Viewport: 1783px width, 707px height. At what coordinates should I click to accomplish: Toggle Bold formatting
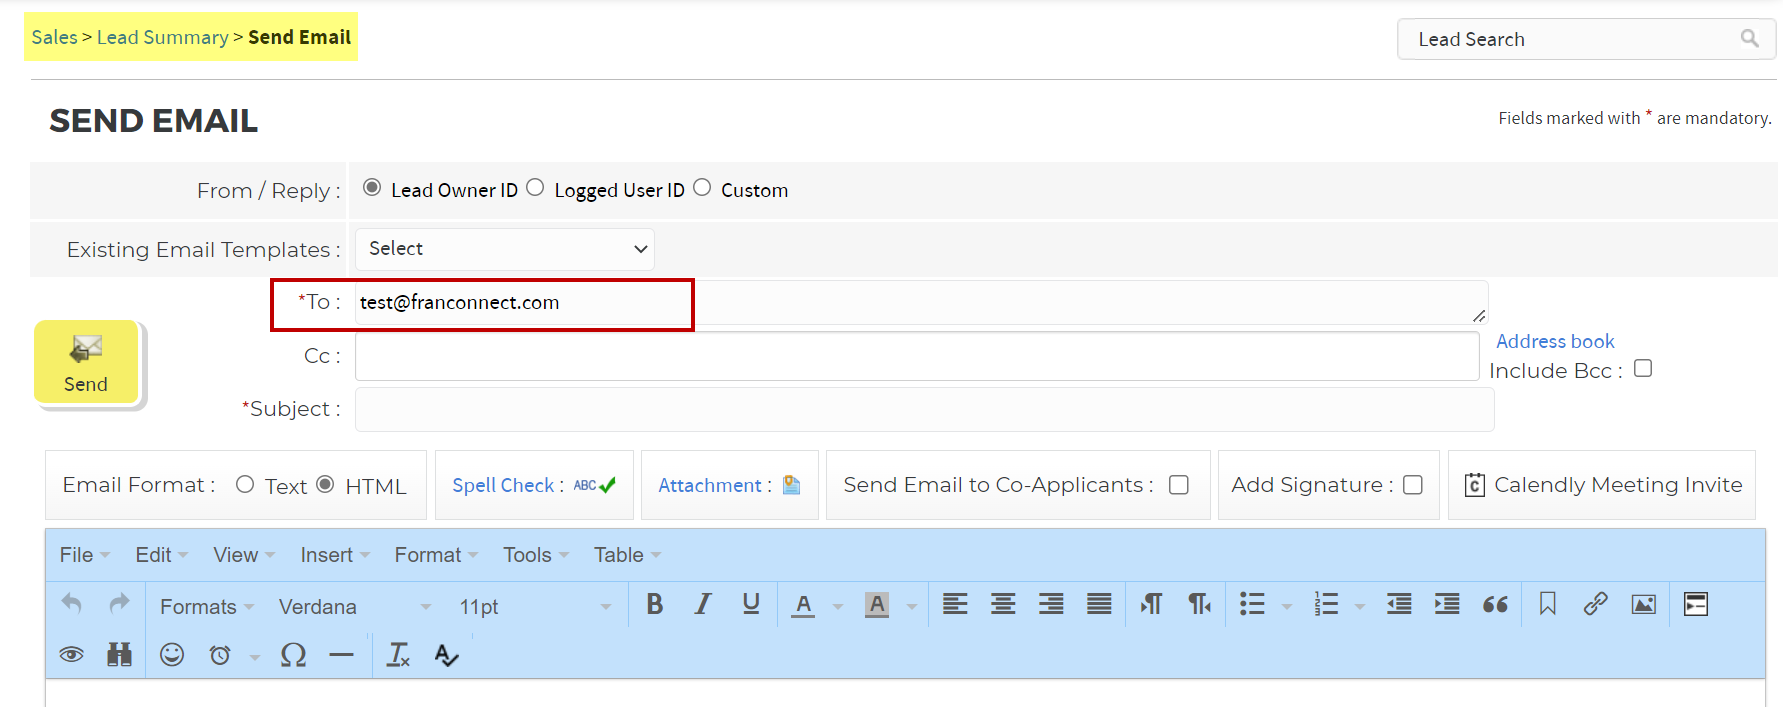tap(655, 604)
